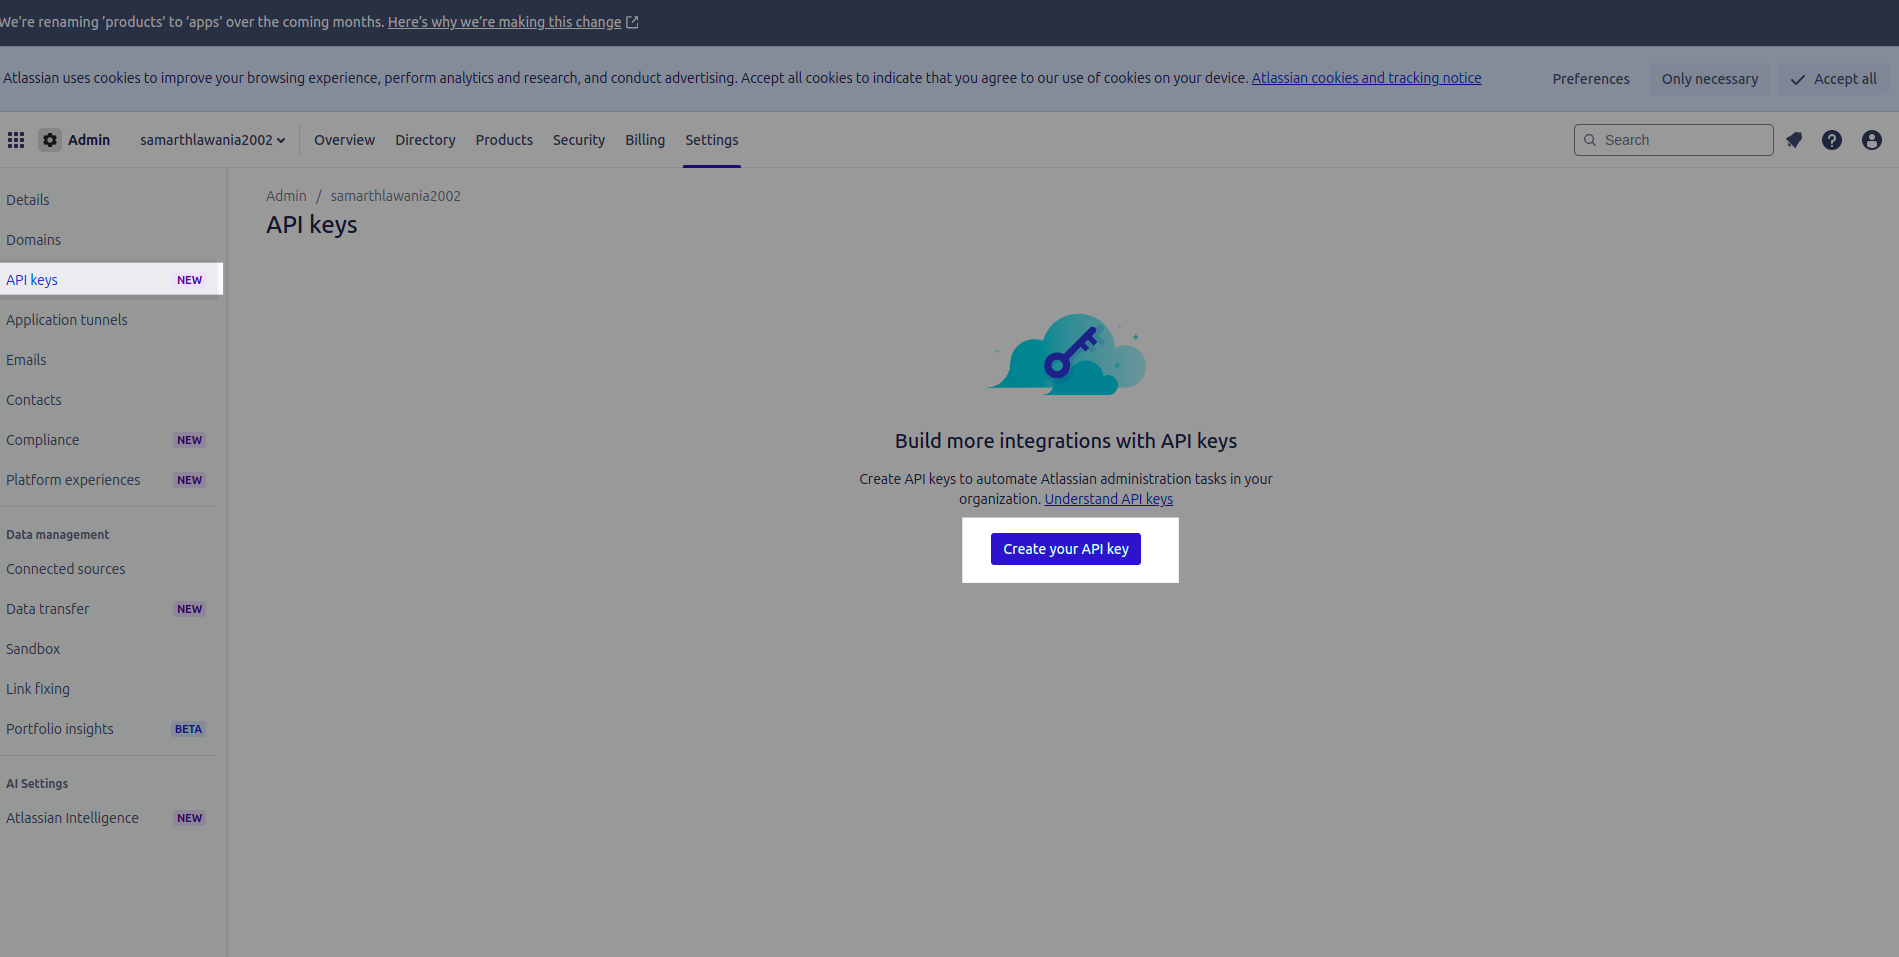1899x957 pixels.
Task: Open Here's why we're making this change link
Action: click(x=505, y=22)
